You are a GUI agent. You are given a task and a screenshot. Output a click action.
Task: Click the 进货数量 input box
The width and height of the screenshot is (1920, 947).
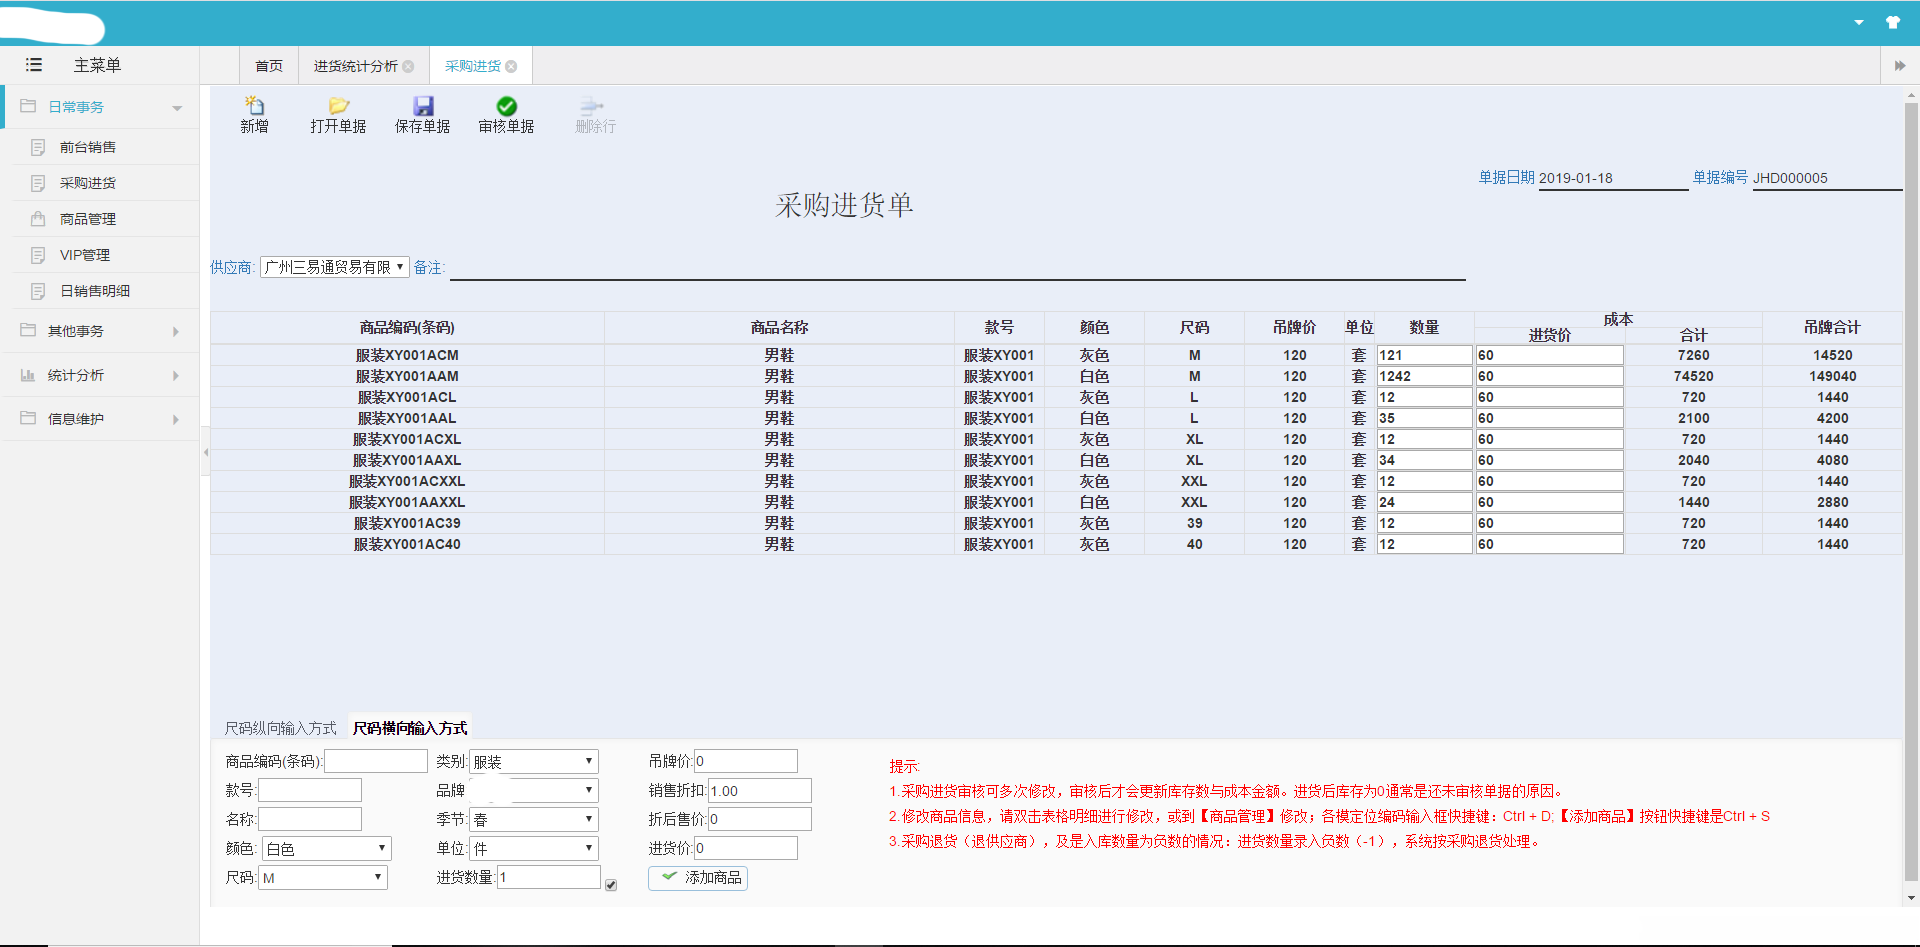click(x=549, y=878)
